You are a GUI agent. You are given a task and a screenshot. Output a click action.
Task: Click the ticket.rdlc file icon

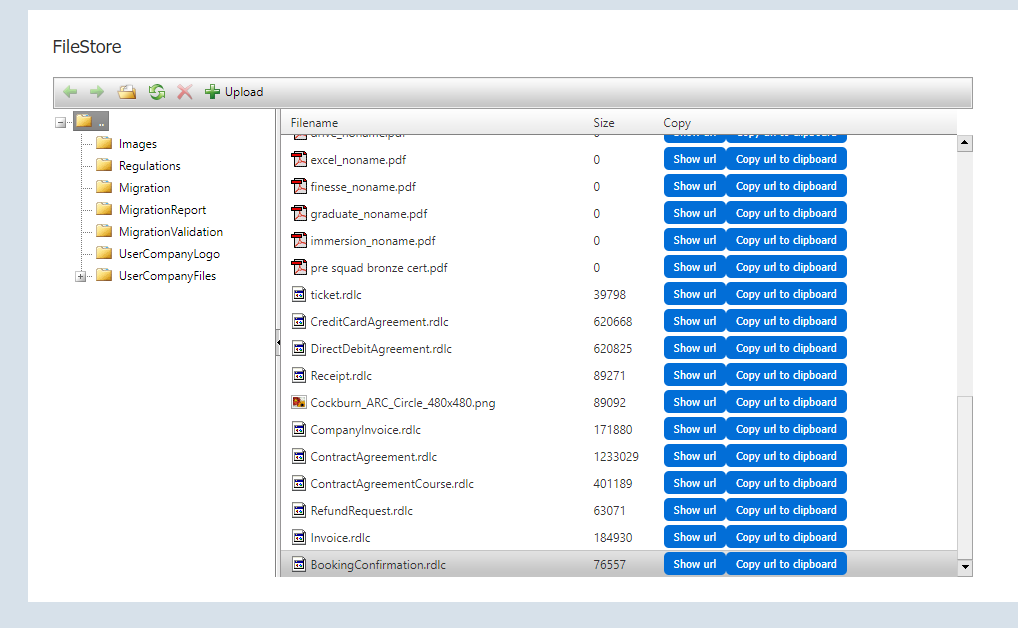click(x=298, y=294)
